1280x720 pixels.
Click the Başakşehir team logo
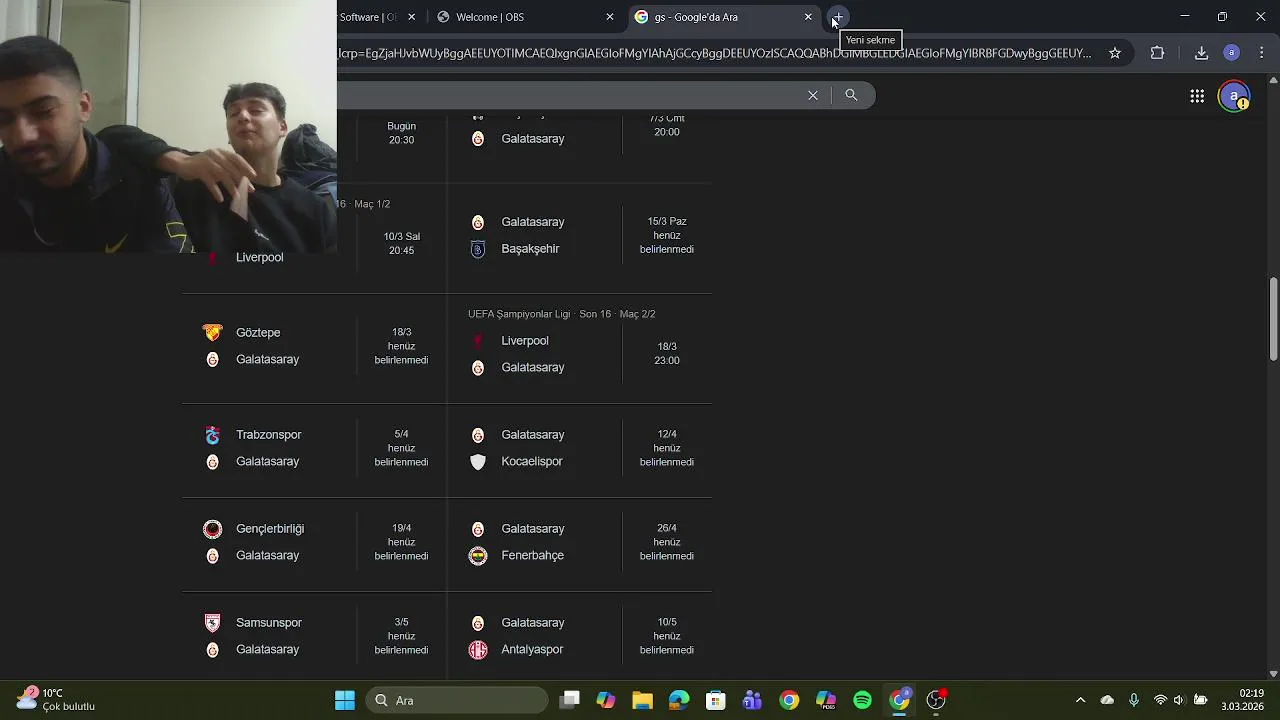tap(478, 249)
